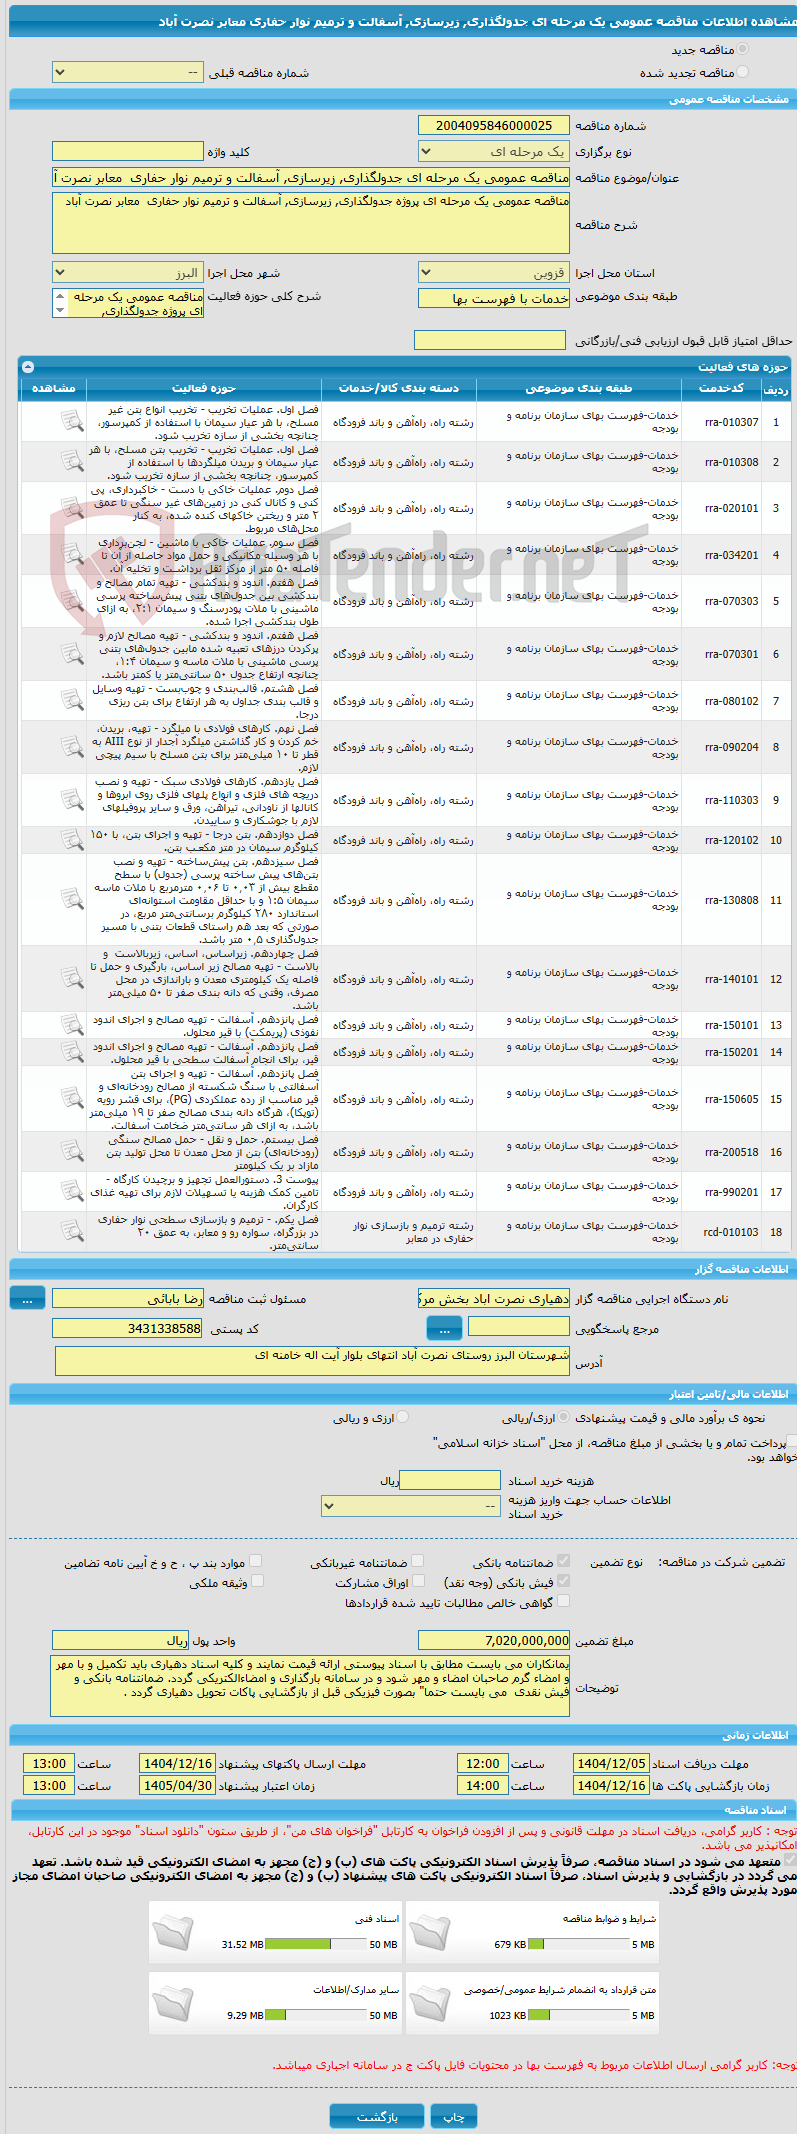The image size is (797, 2134).
Task: Open the view icon for row rra-150201
Action: point(72,1052)
